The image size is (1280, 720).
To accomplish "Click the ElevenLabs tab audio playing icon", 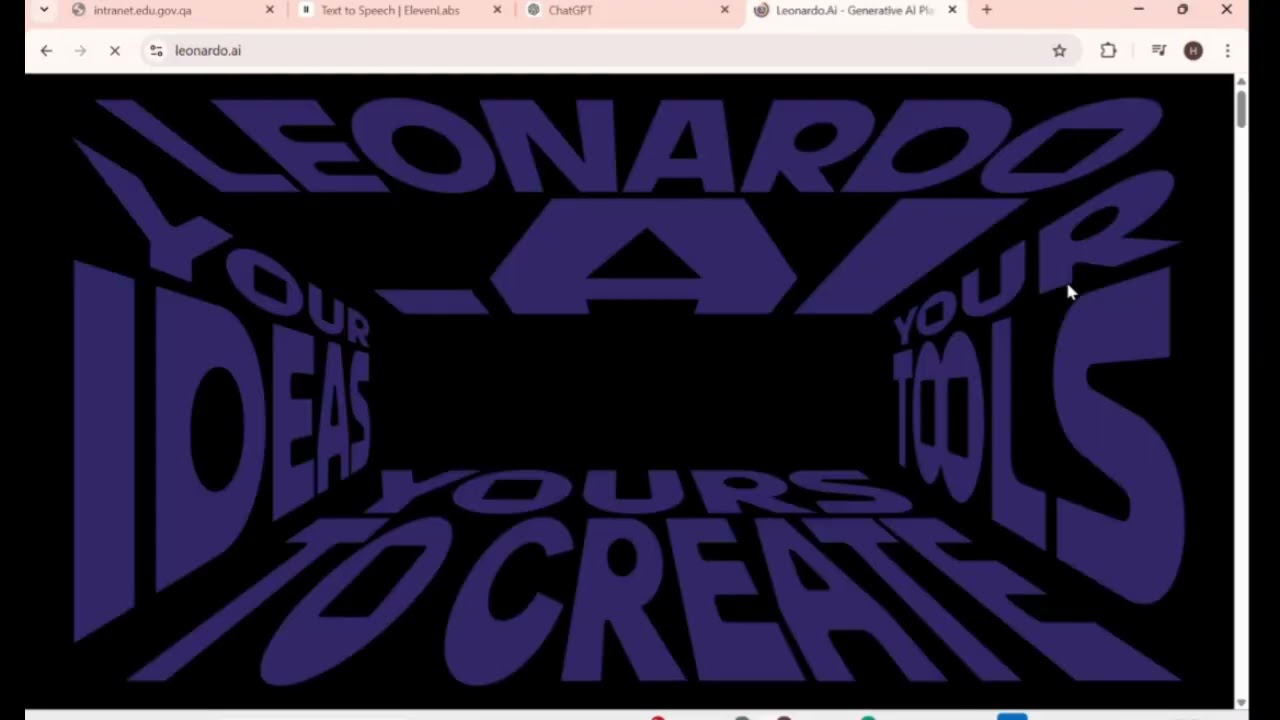I will pos(306,10).
